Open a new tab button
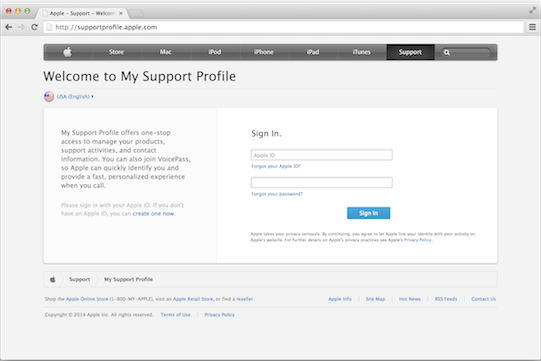This screenshot has width=541, height=361. click(136, 14)
